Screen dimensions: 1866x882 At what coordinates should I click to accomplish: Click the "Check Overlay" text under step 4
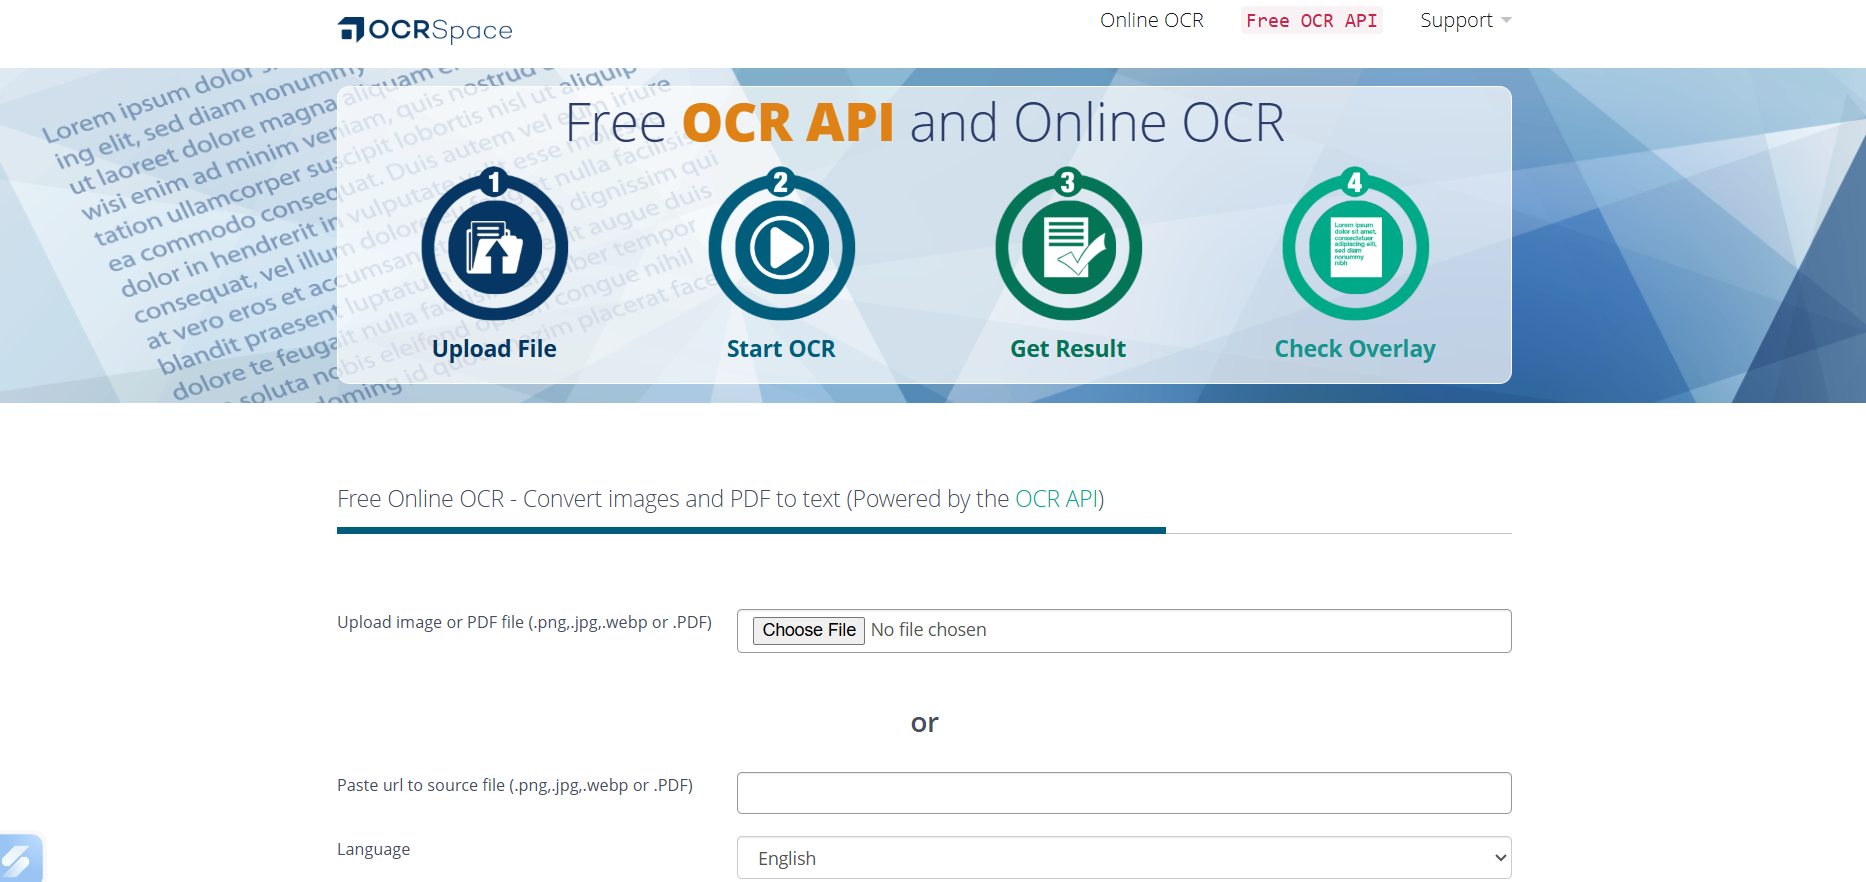pyautogui.click(x=1354, y=349)
